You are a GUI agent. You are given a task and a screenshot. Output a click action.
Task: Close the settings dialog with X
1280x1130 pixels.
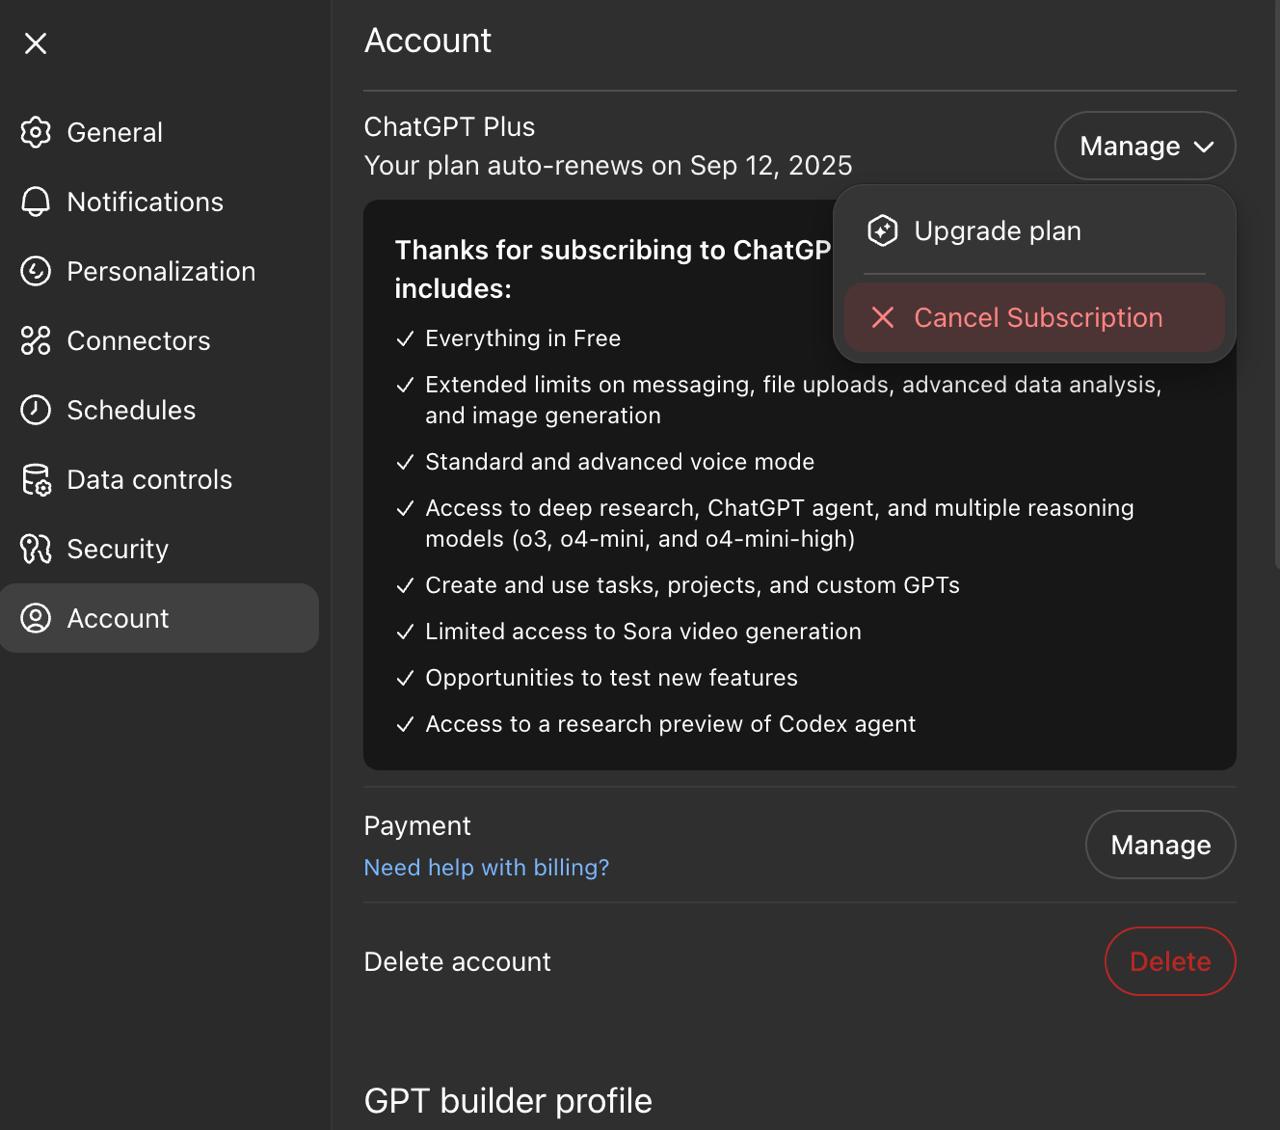[36, 43]
